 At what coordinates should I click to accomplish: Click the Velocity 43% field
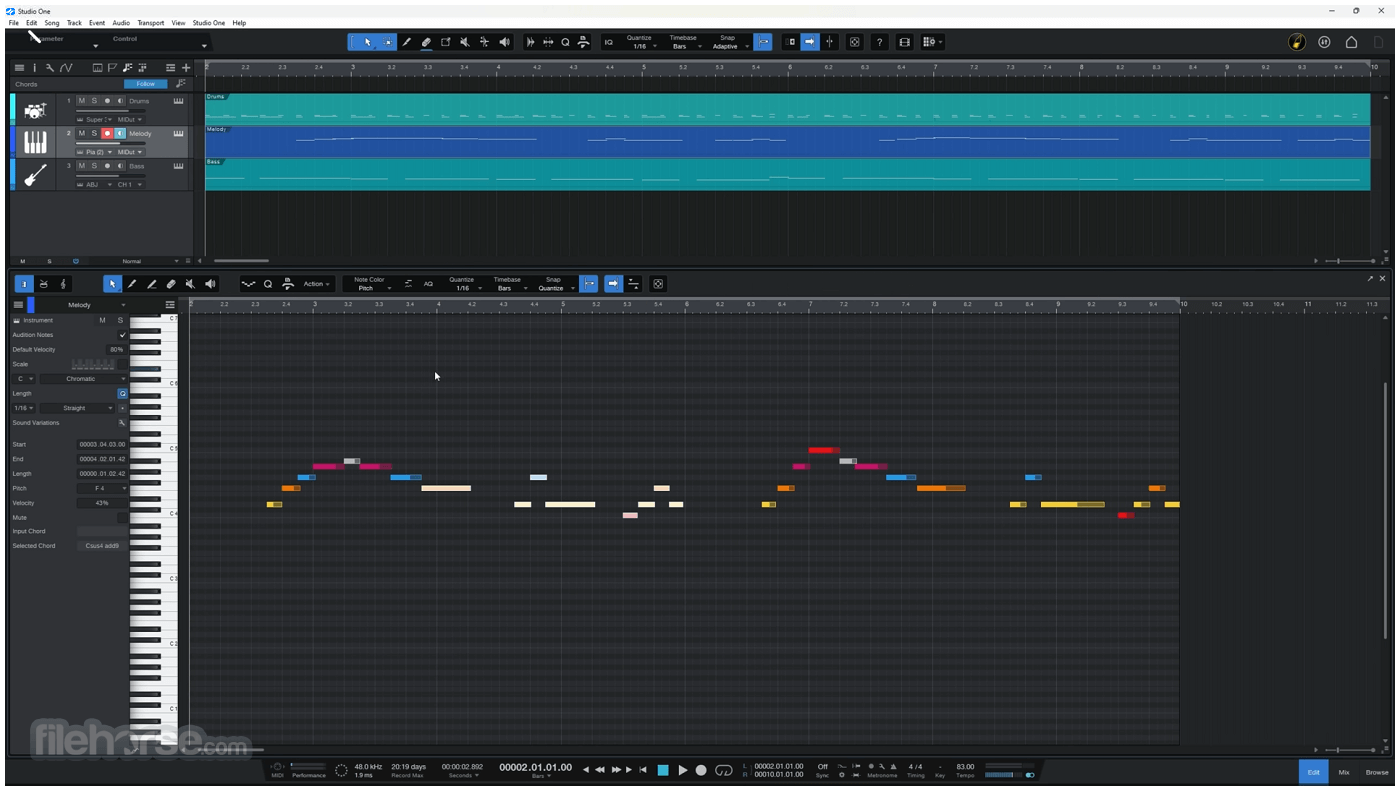click(x=103, y=503)
